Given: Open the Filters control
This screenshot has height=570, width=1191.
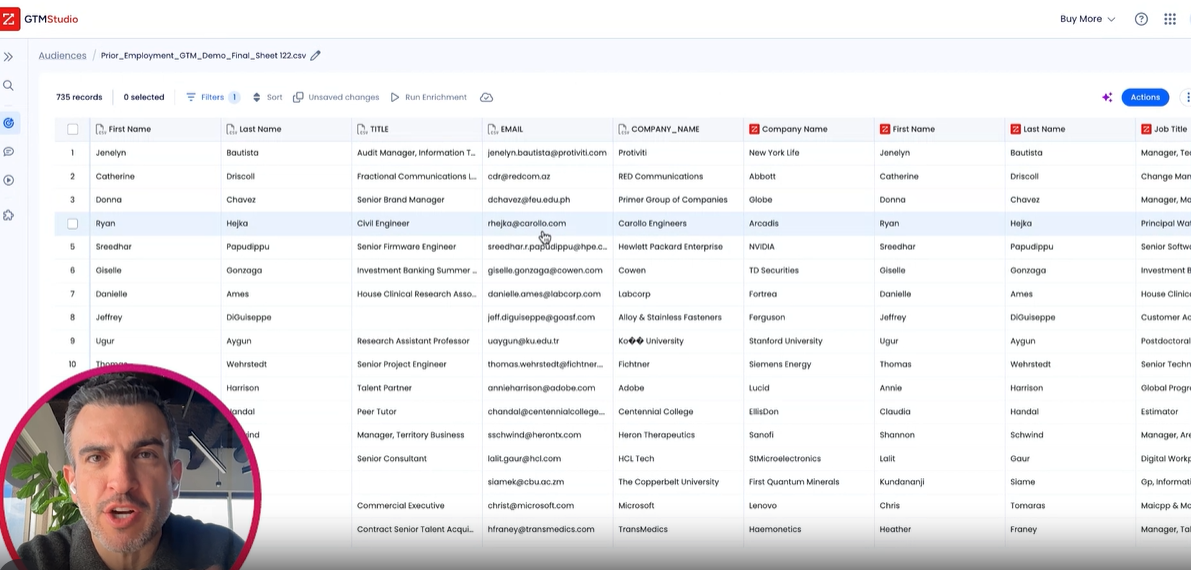Looking at the screenshot, I should 213,97.
